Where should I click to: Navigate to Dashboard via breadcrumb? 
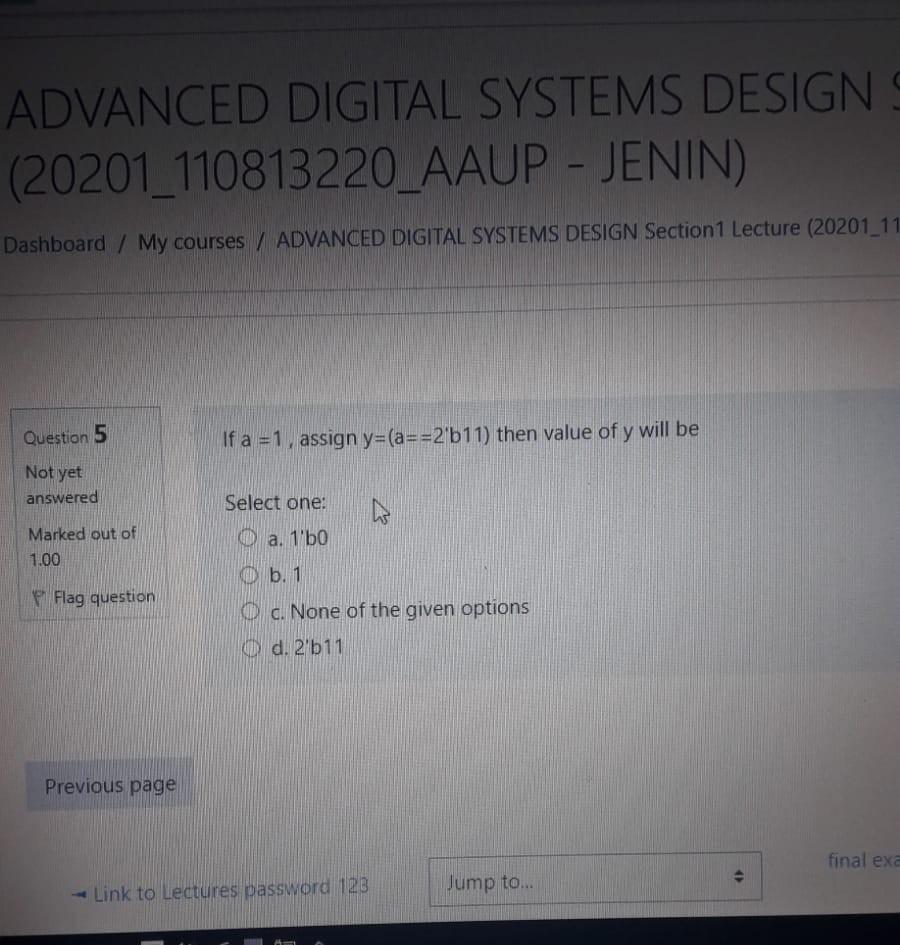click(x=54, y=243)
